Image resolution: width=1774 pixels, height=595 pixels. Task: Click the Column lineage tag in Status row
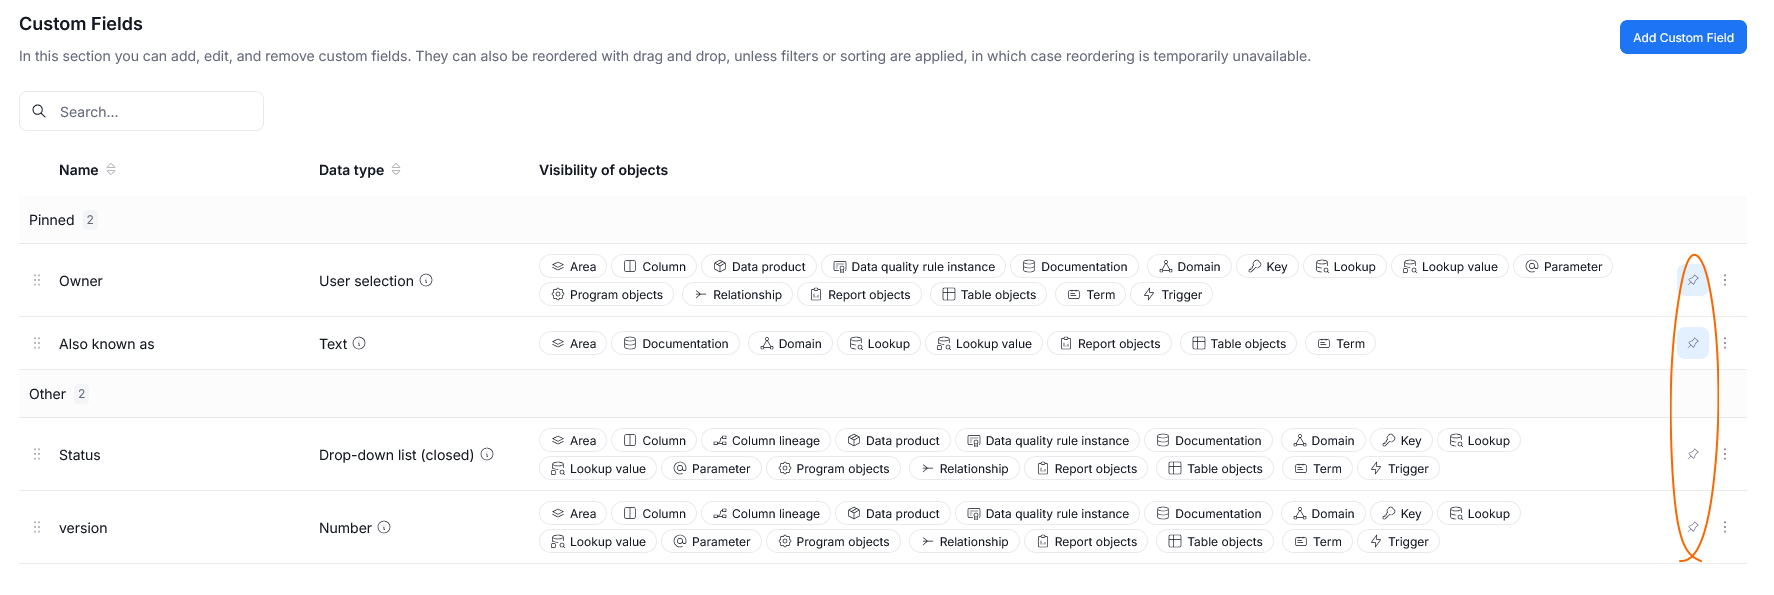(x=766, y=440)
